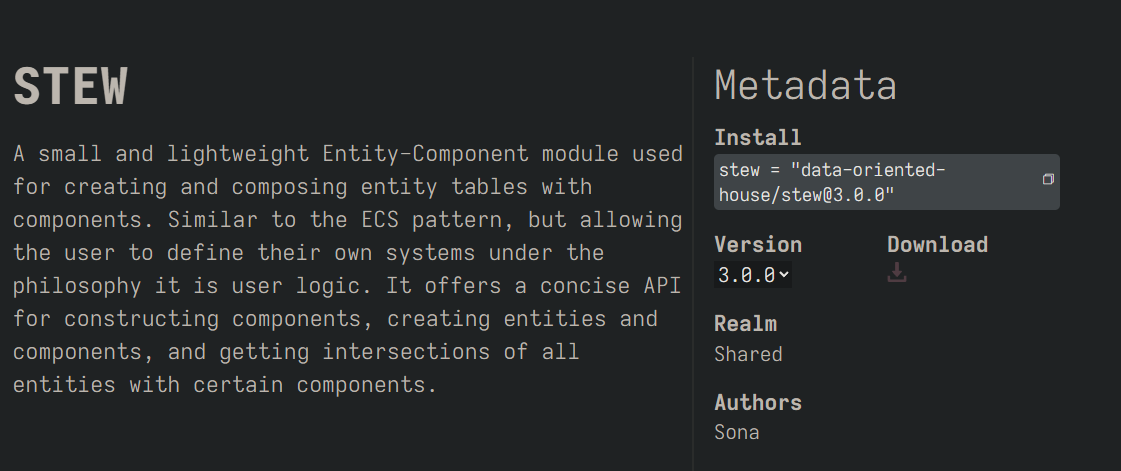1121x471 pixels.
Task: Click the divider between description and Metadata
Action: [x=693, y=264]
